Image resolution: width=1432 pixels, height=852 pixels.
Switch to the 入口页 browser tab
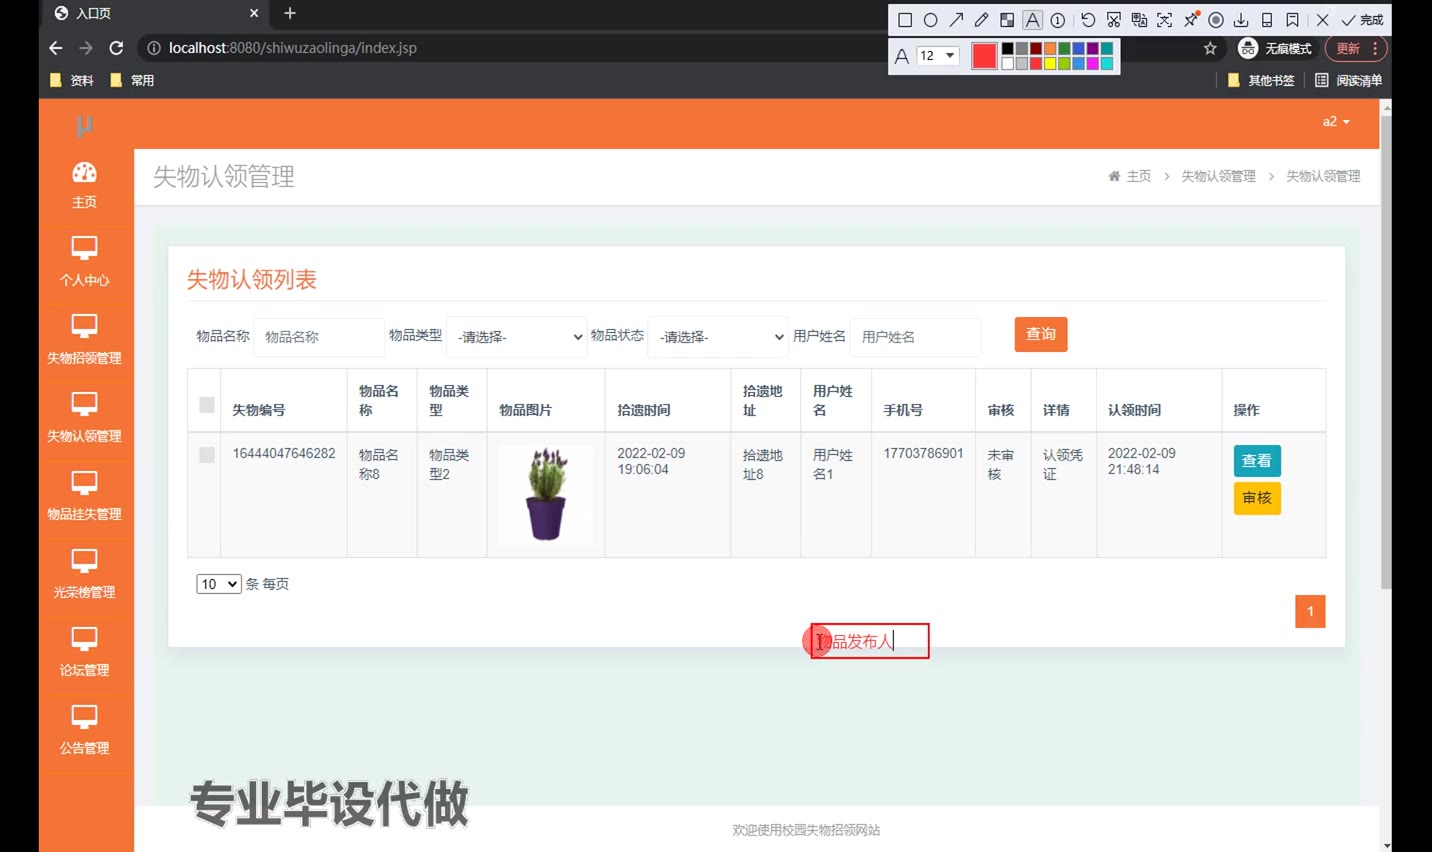[155, 13]
